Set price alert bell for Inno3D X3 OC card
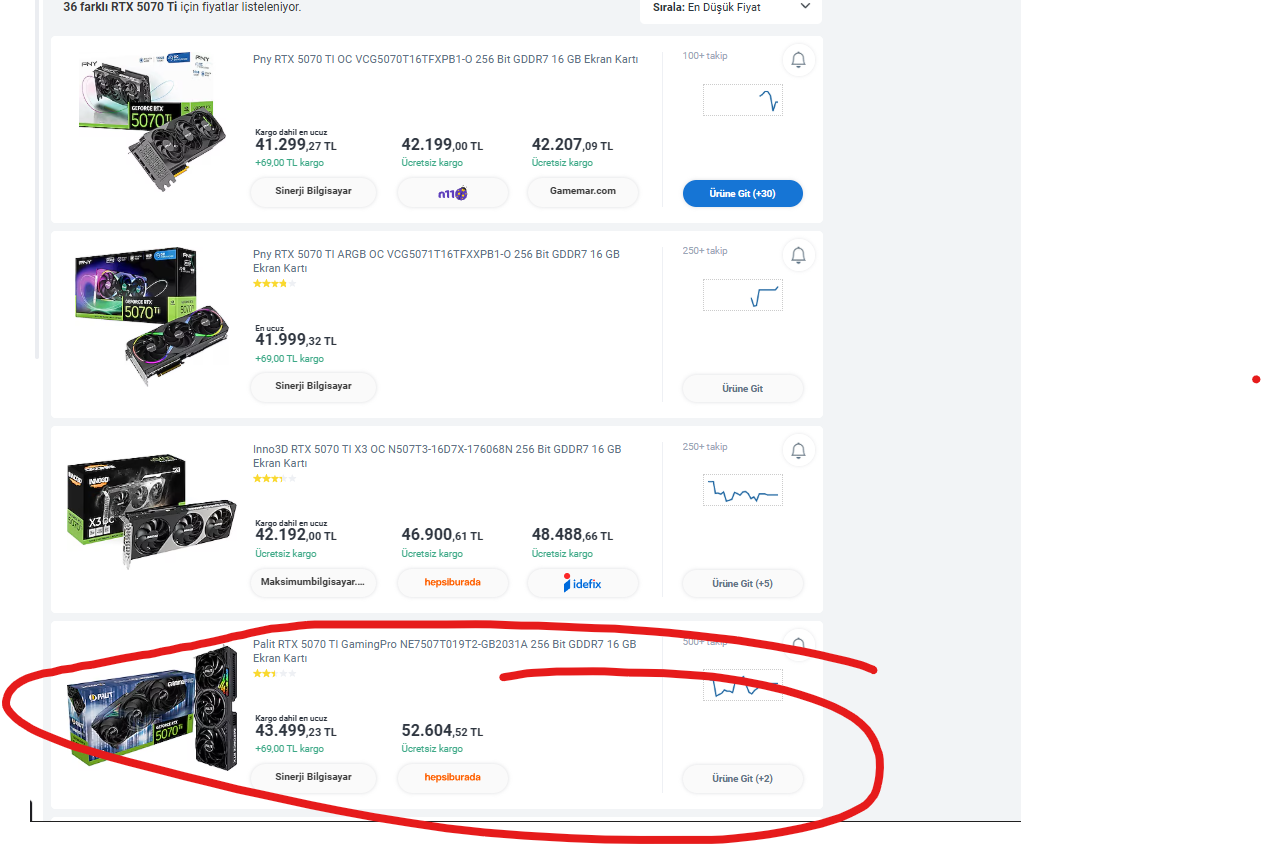 click(798, 451)
